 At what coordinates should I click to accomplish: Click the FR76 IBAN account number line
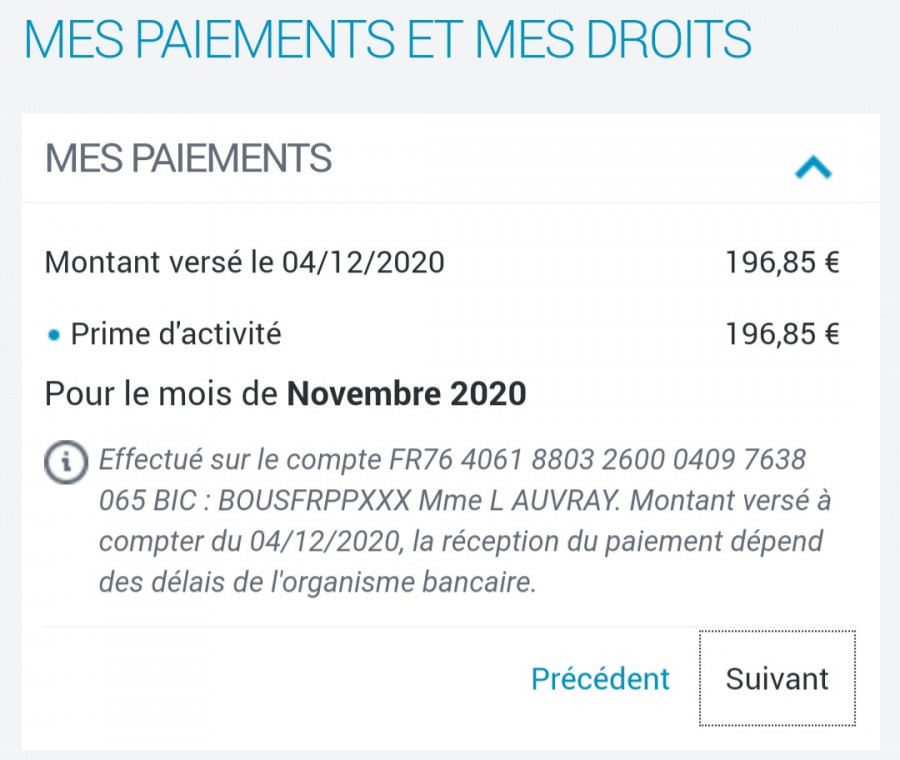click(x=598, y=460)
